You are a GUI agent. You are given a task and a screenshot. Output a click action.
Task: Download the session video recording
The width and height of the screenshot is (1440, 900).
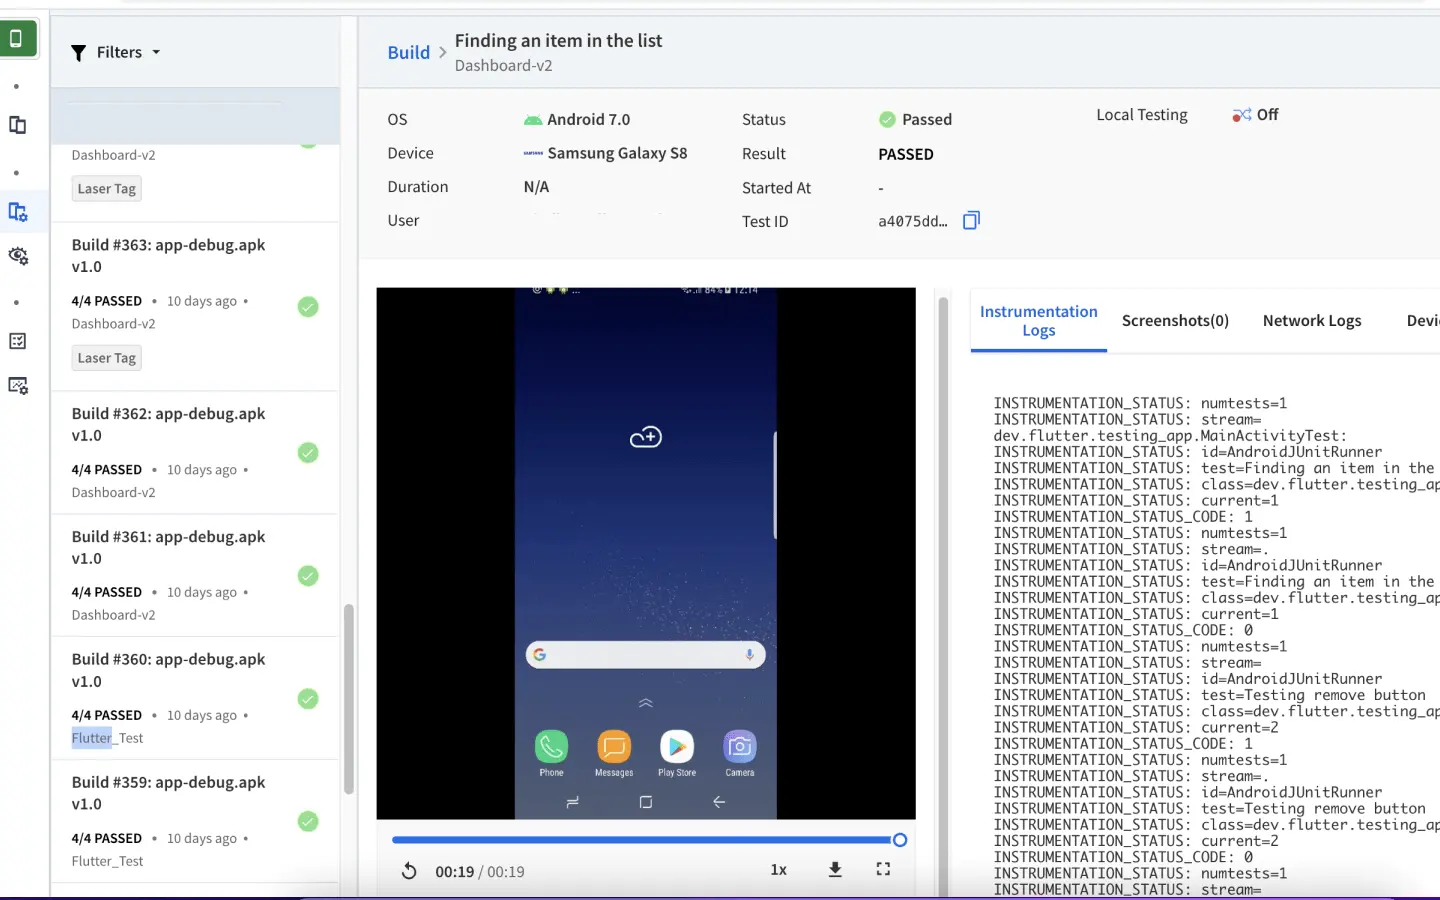click(835, 870)
